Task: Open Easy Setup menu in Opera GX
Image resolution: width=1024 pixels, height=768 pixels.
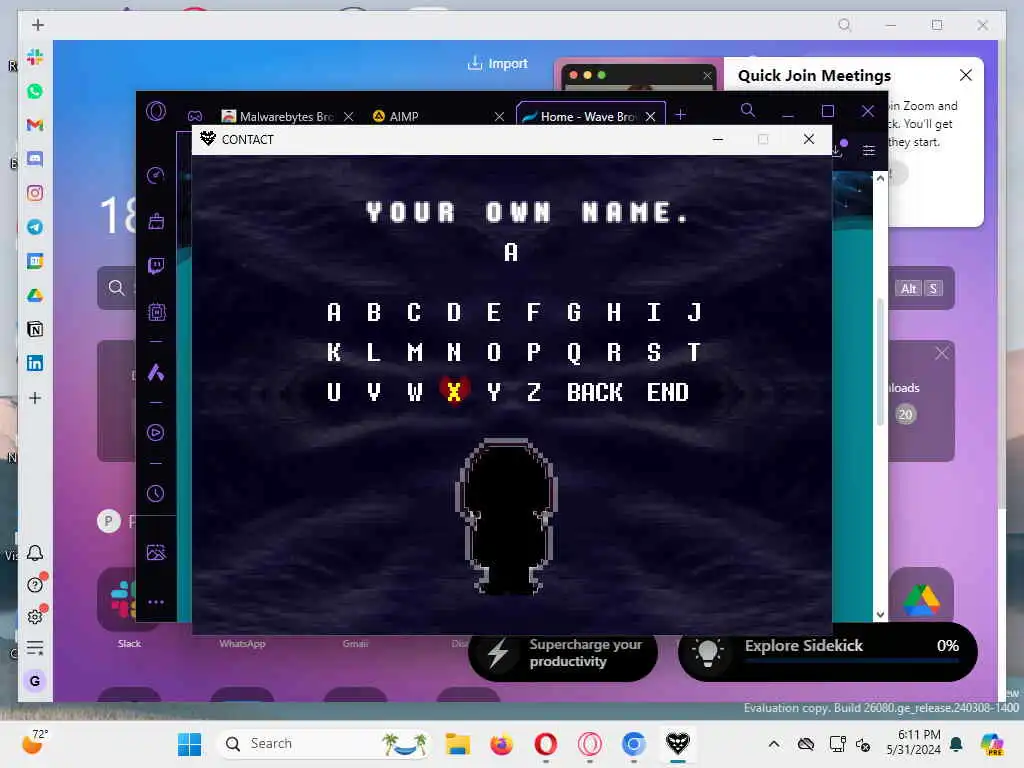Action: (x=869, y=151)
